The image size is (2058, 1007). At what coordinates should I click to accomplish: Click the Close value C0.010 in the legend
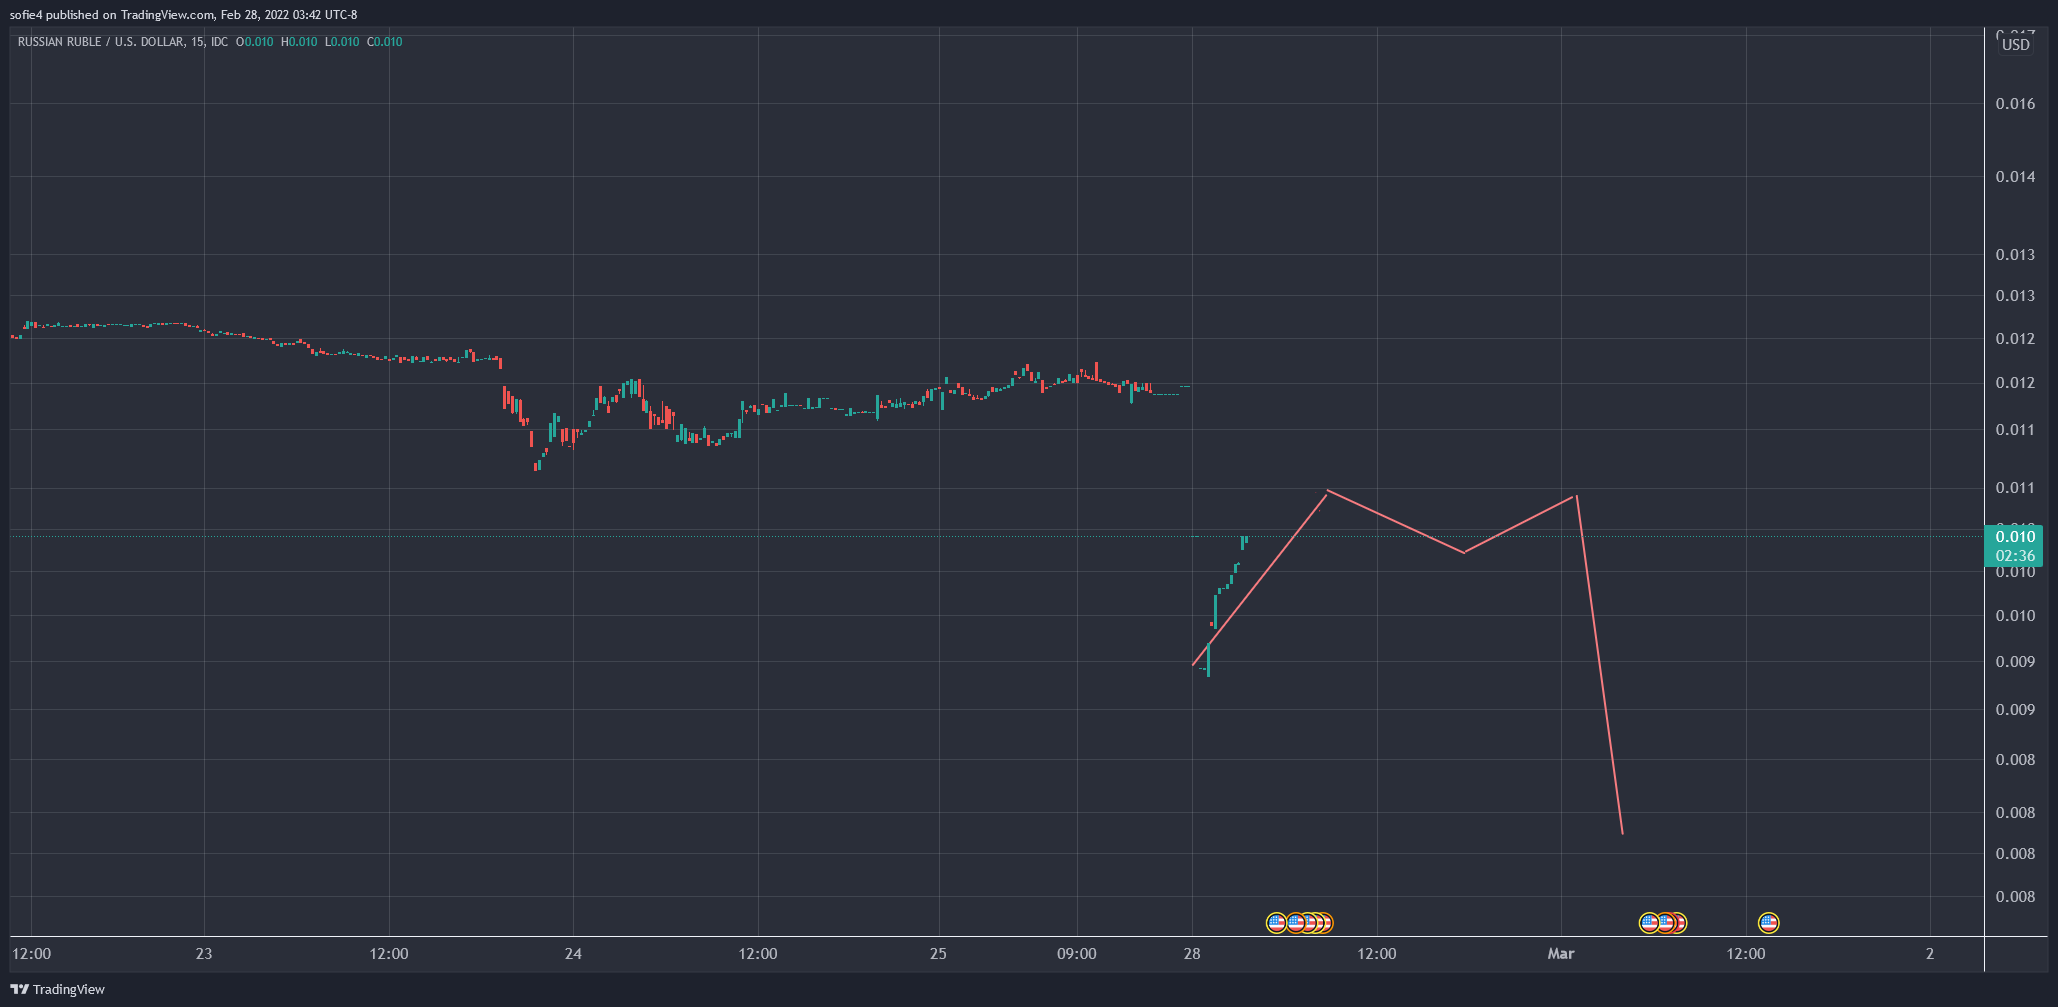click(x=385, y=42)
